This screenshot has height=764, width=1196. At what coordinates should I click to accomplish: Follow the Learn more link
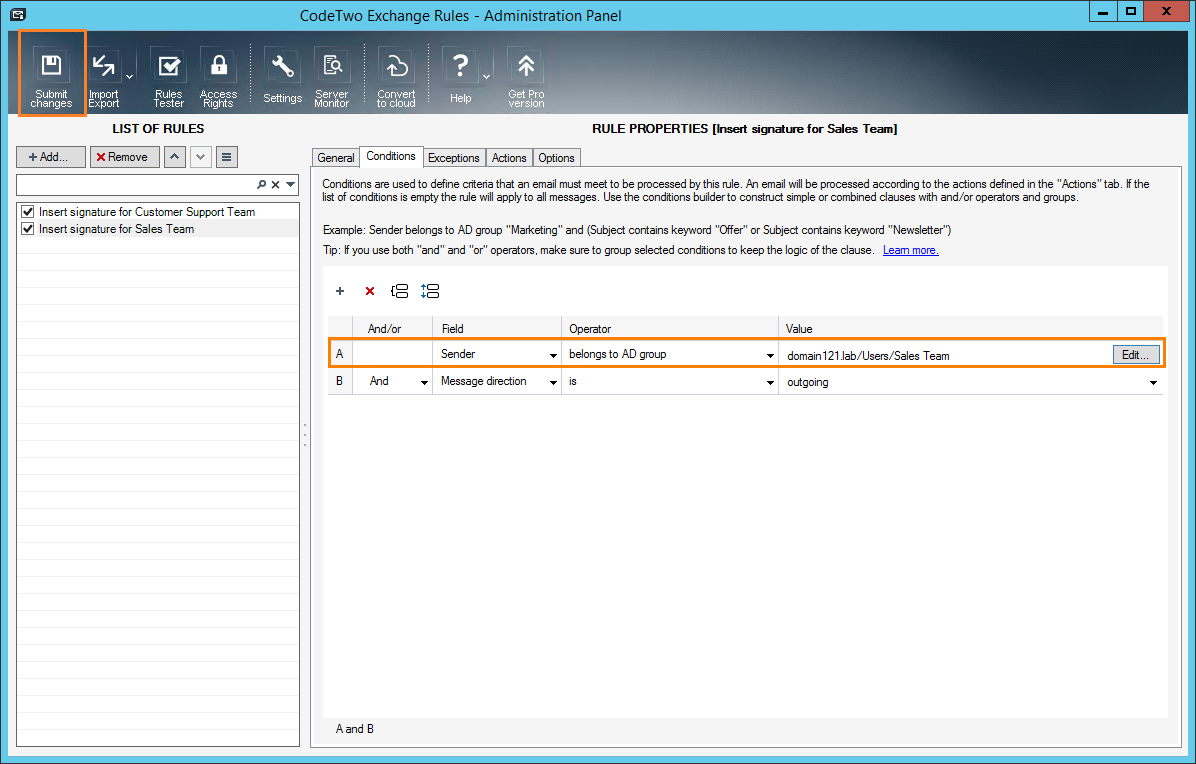[x=911, y=250]
